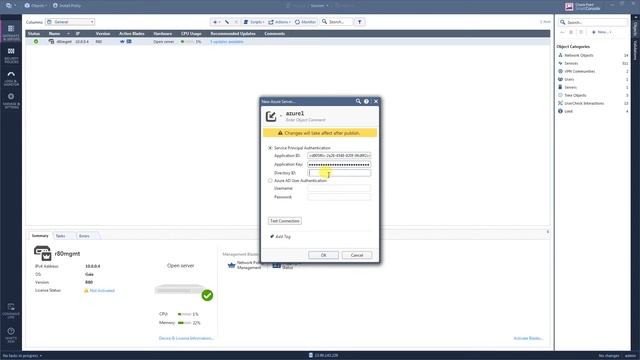Click the Application ID field
Viewport: 640px width, 360px height.
click(339, 156)
